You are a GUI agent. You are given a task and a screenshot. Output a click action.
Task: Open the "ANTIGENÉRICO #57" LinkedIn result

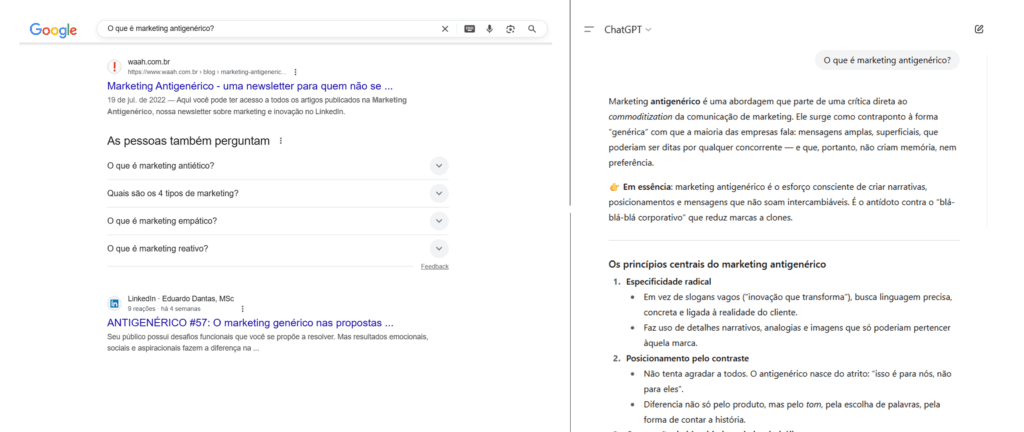tap(249, 323)
